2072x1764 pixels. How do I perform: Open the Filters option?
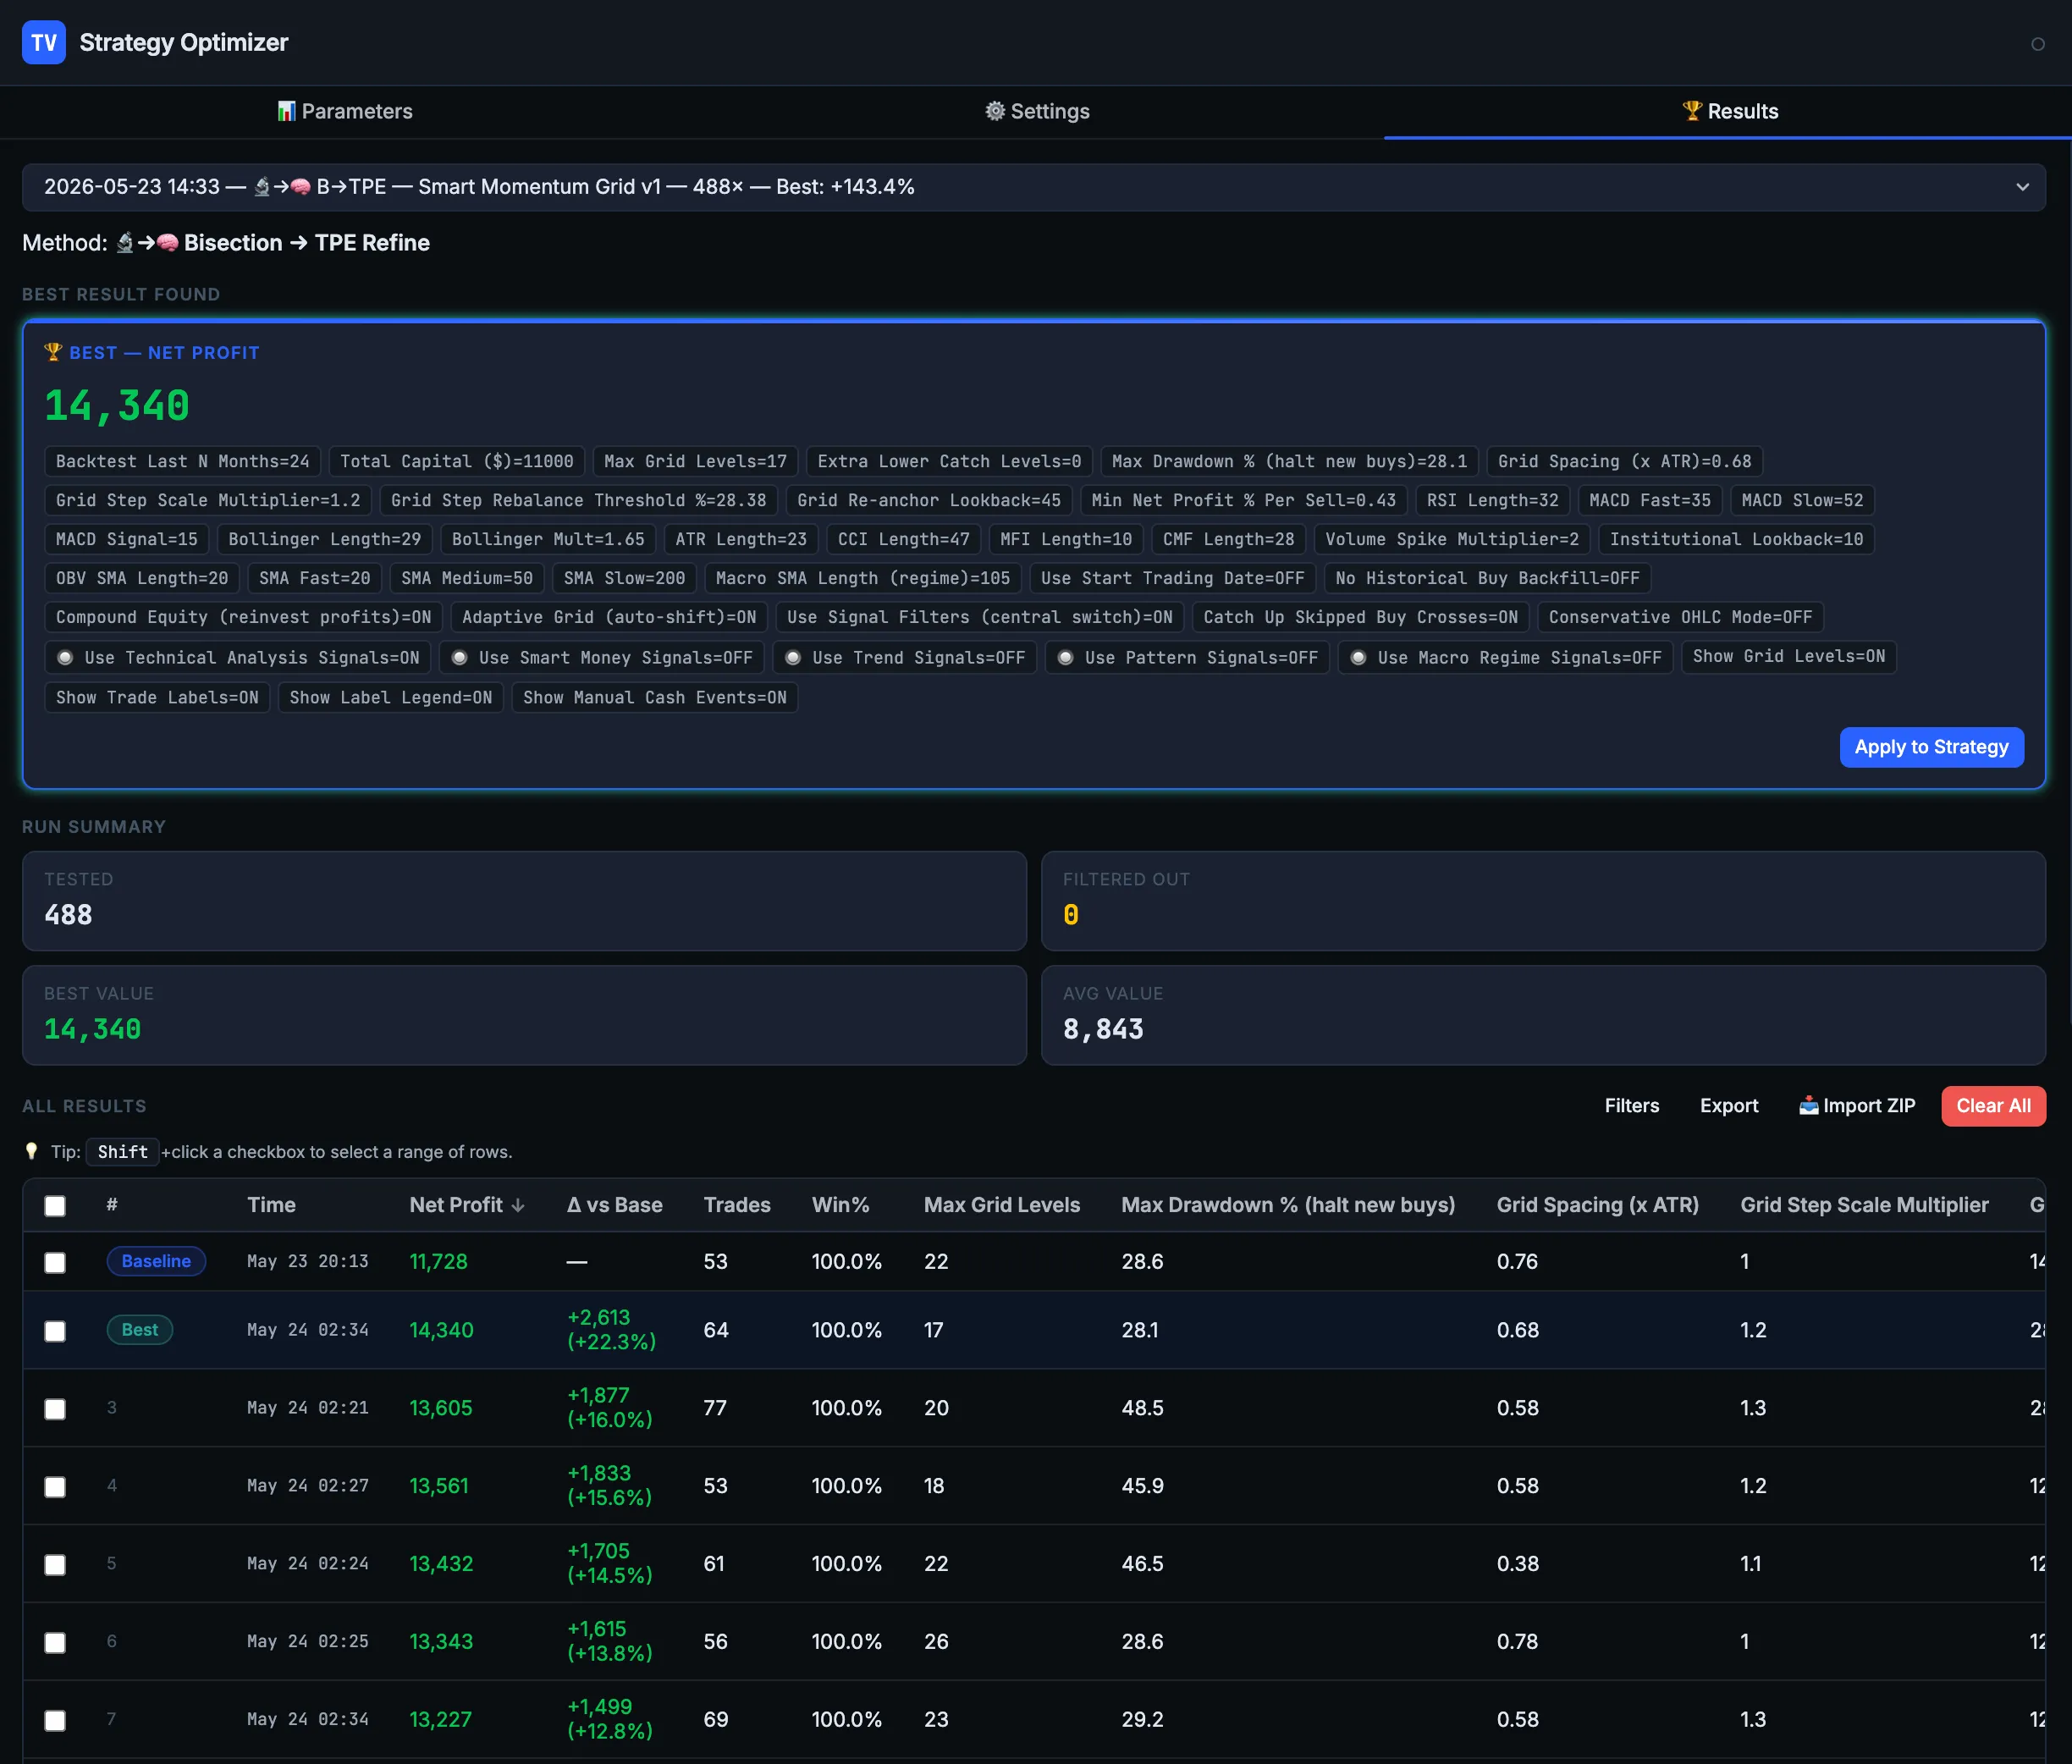tap(1631, 1106)
